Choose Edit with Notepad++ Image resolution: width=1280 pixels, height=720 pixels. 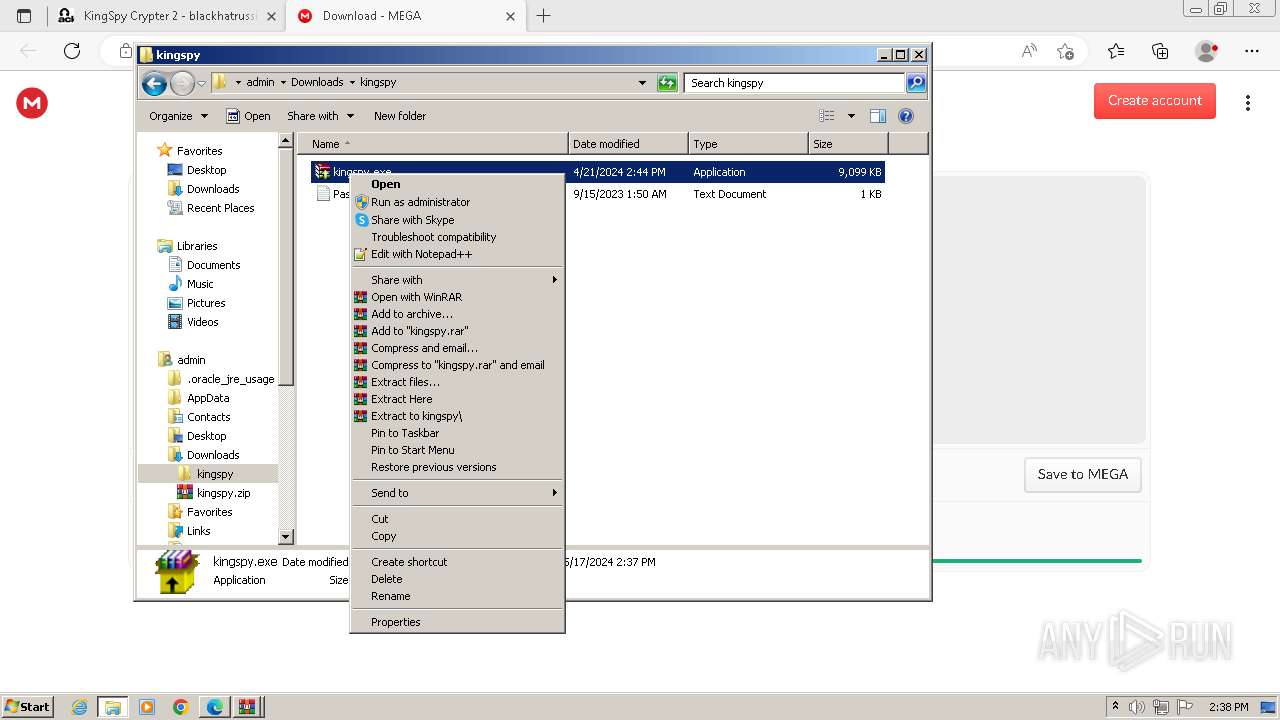click(x=457, y=254)
